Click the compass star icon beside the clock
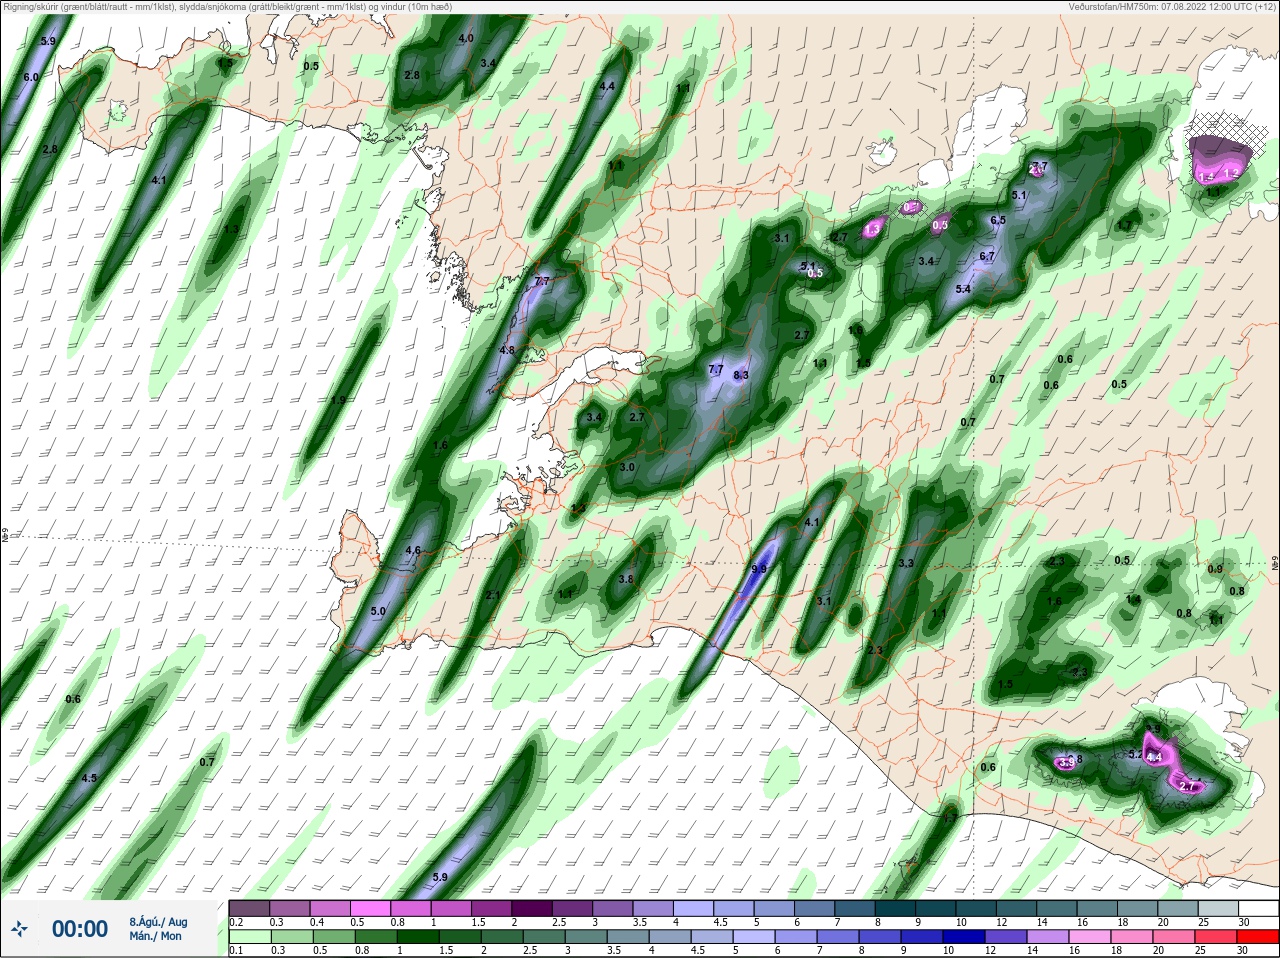Image resolution: width=1280 pixels, height=958 pixels. [20, 929]
